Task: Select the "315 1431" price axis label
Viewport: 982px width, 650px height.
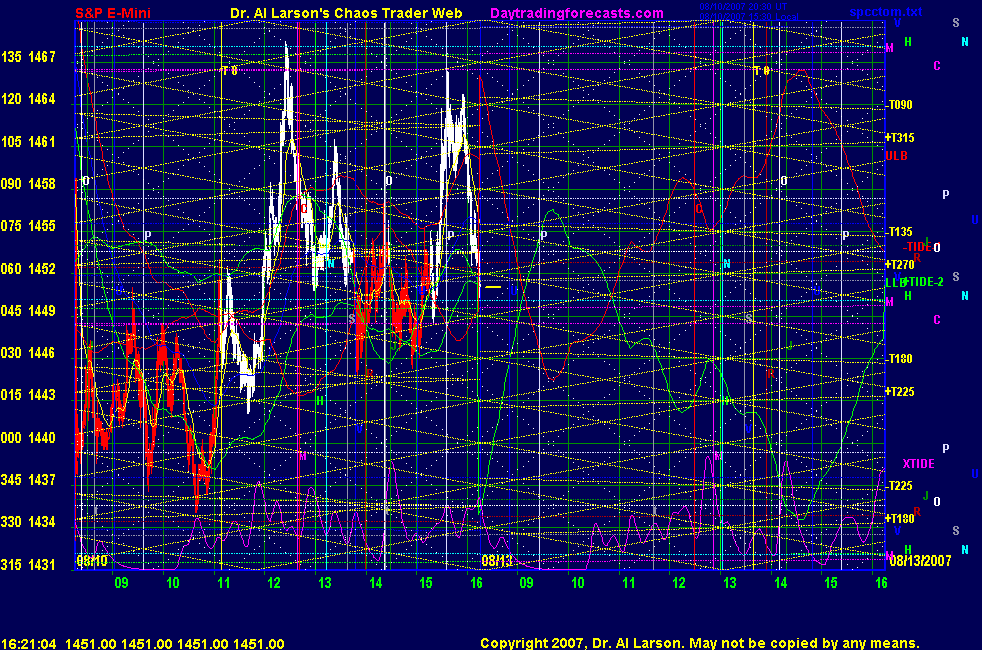Action: [x=28, y=564]
